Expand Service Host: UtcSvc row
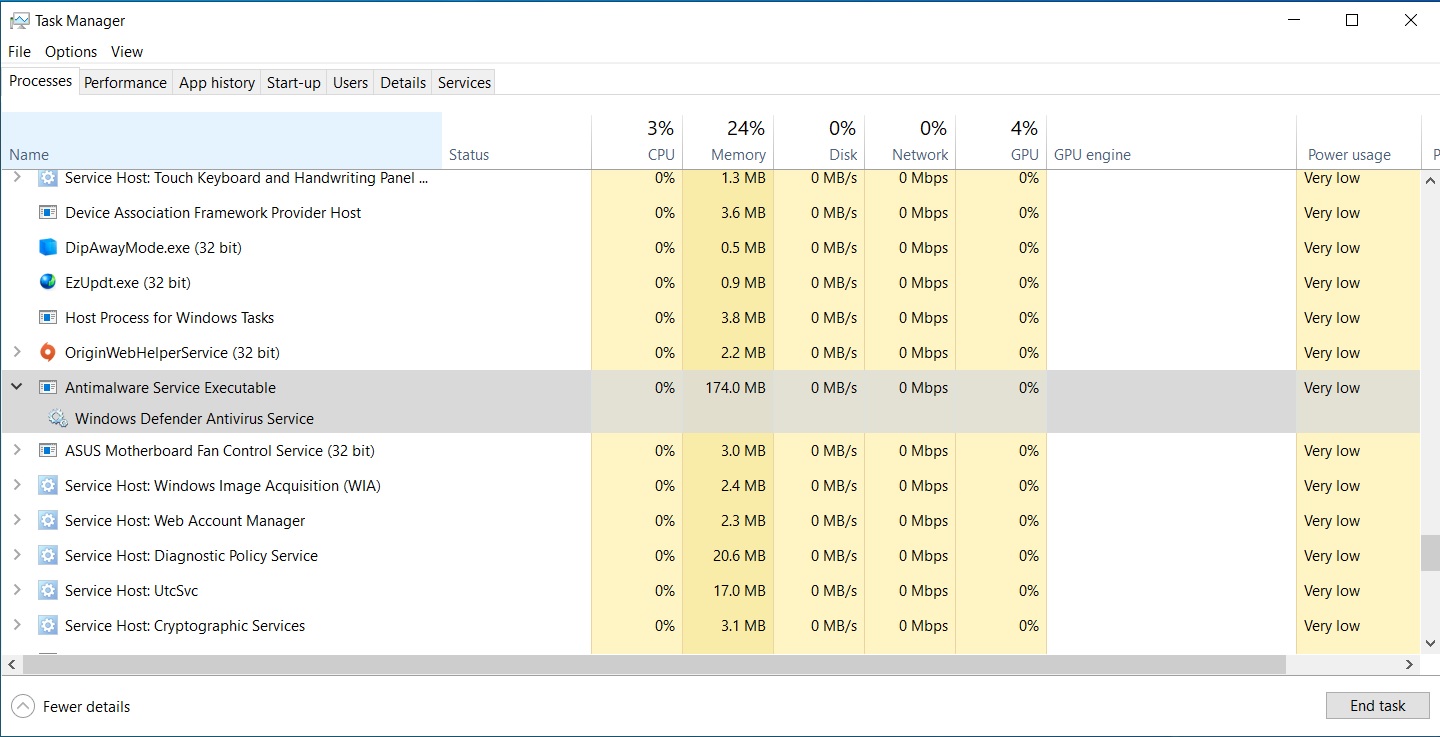Image resolution: width=1440 pixels, height=737 pixels. point(16,591)
